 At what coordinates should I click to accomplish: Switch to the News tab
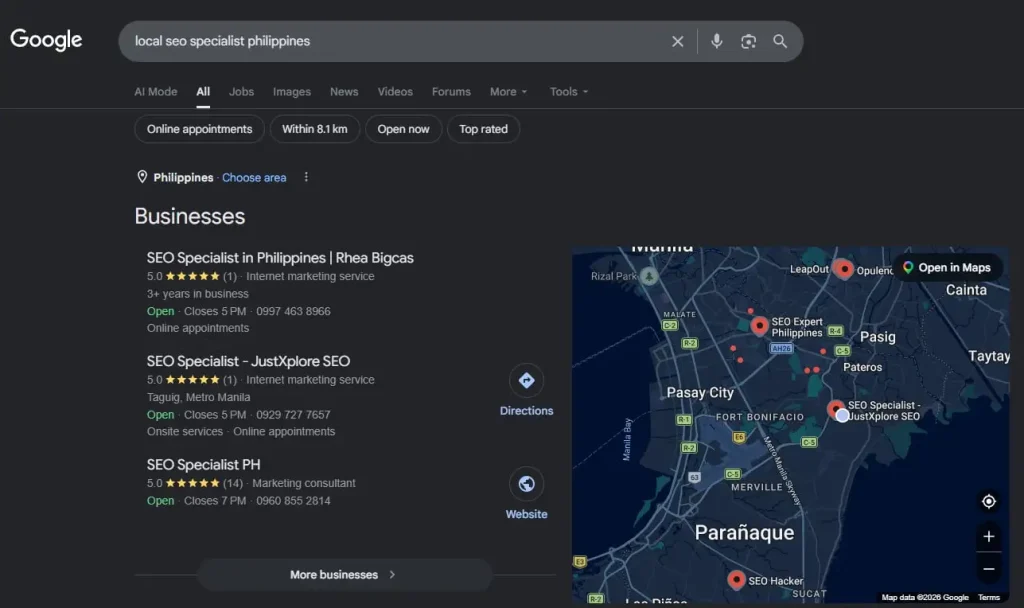coord(344,92)
